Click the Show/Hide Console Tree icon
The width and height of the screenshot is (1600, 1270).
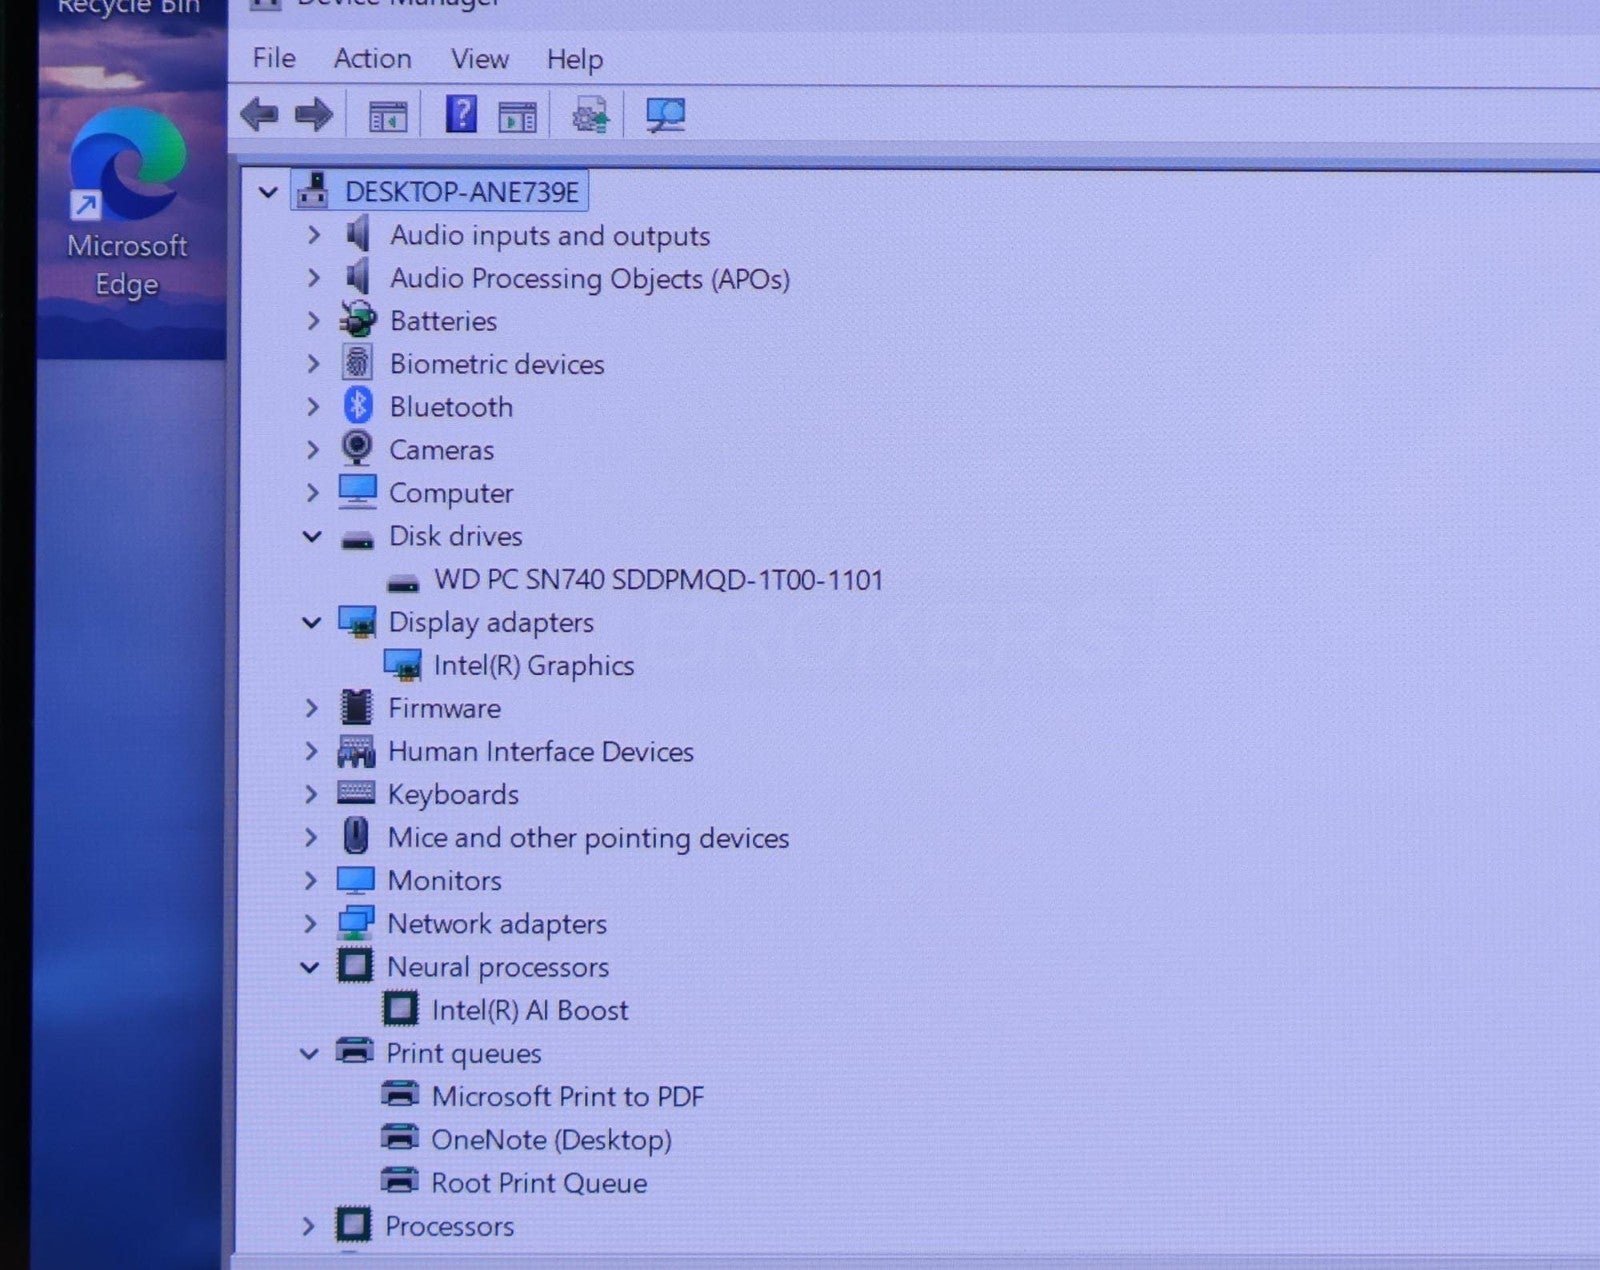pos(388,116)
